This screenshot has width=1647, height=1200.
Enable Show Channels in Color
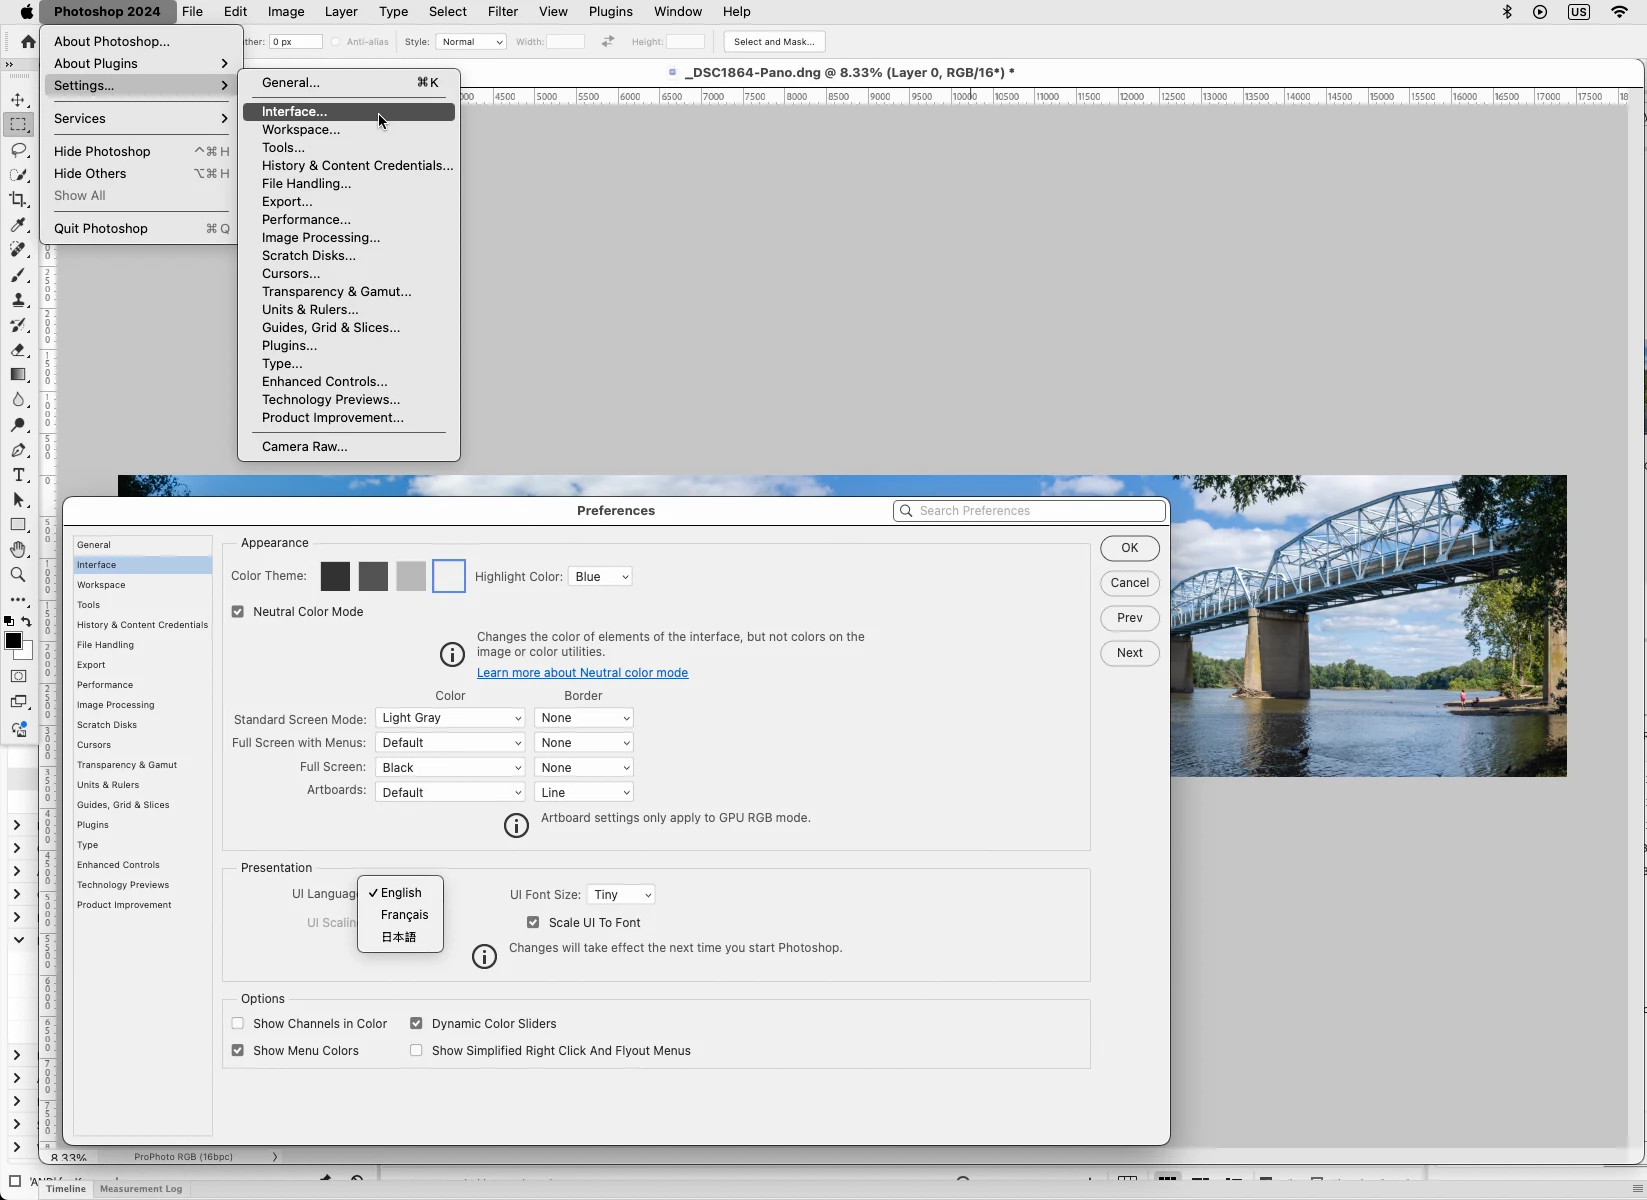[x=238, y=1024]
